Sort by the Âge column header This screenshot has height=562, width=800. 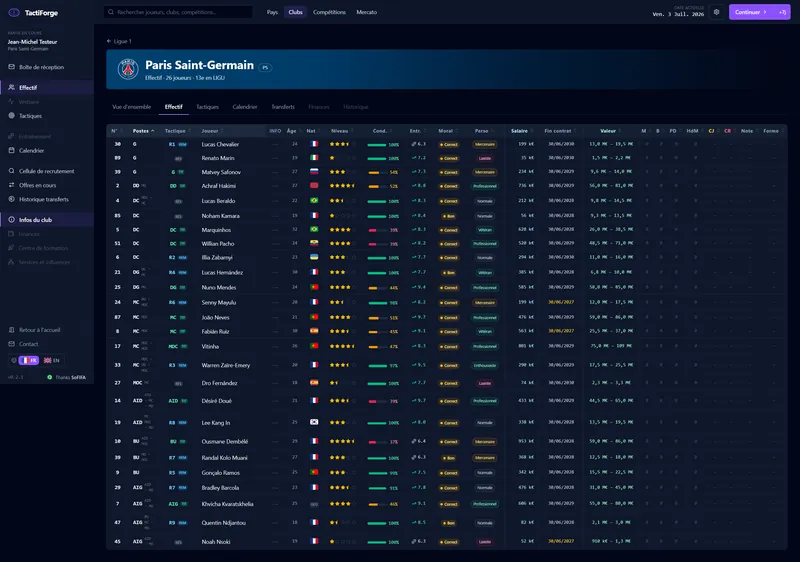[293, 131]
